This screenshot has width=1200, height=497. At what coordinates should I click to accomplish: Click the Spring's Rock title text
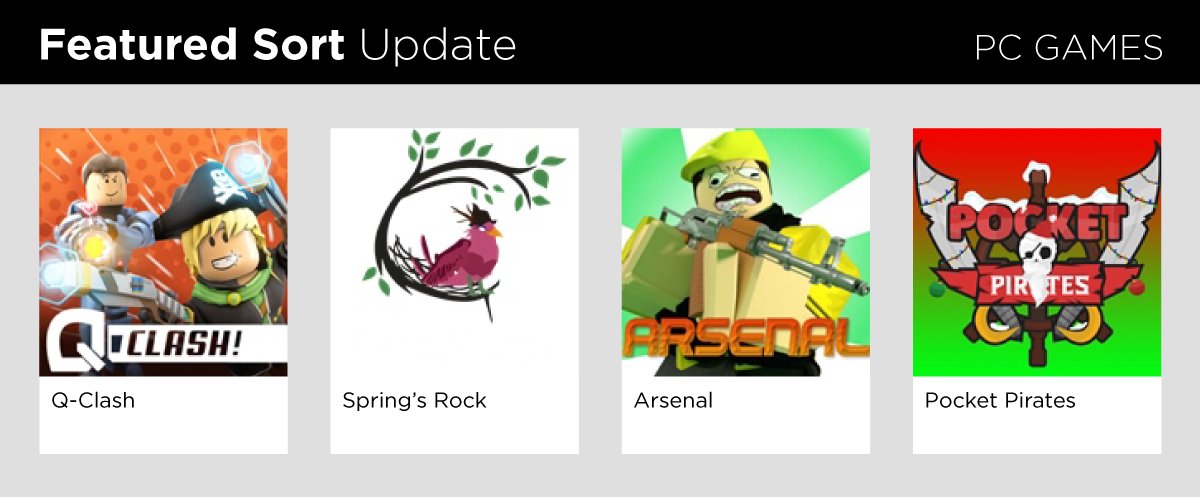414,401
